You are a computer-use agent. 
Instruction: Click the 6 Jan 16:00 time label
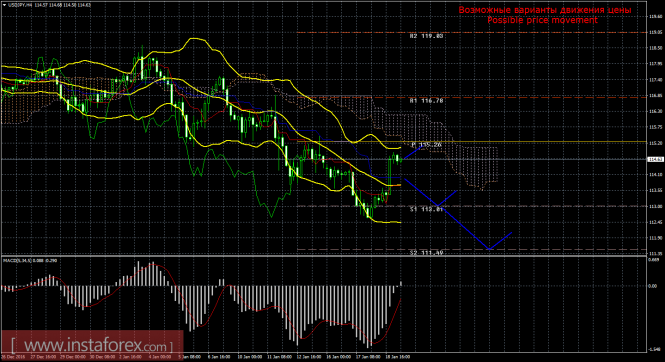[x=219, y=357]
